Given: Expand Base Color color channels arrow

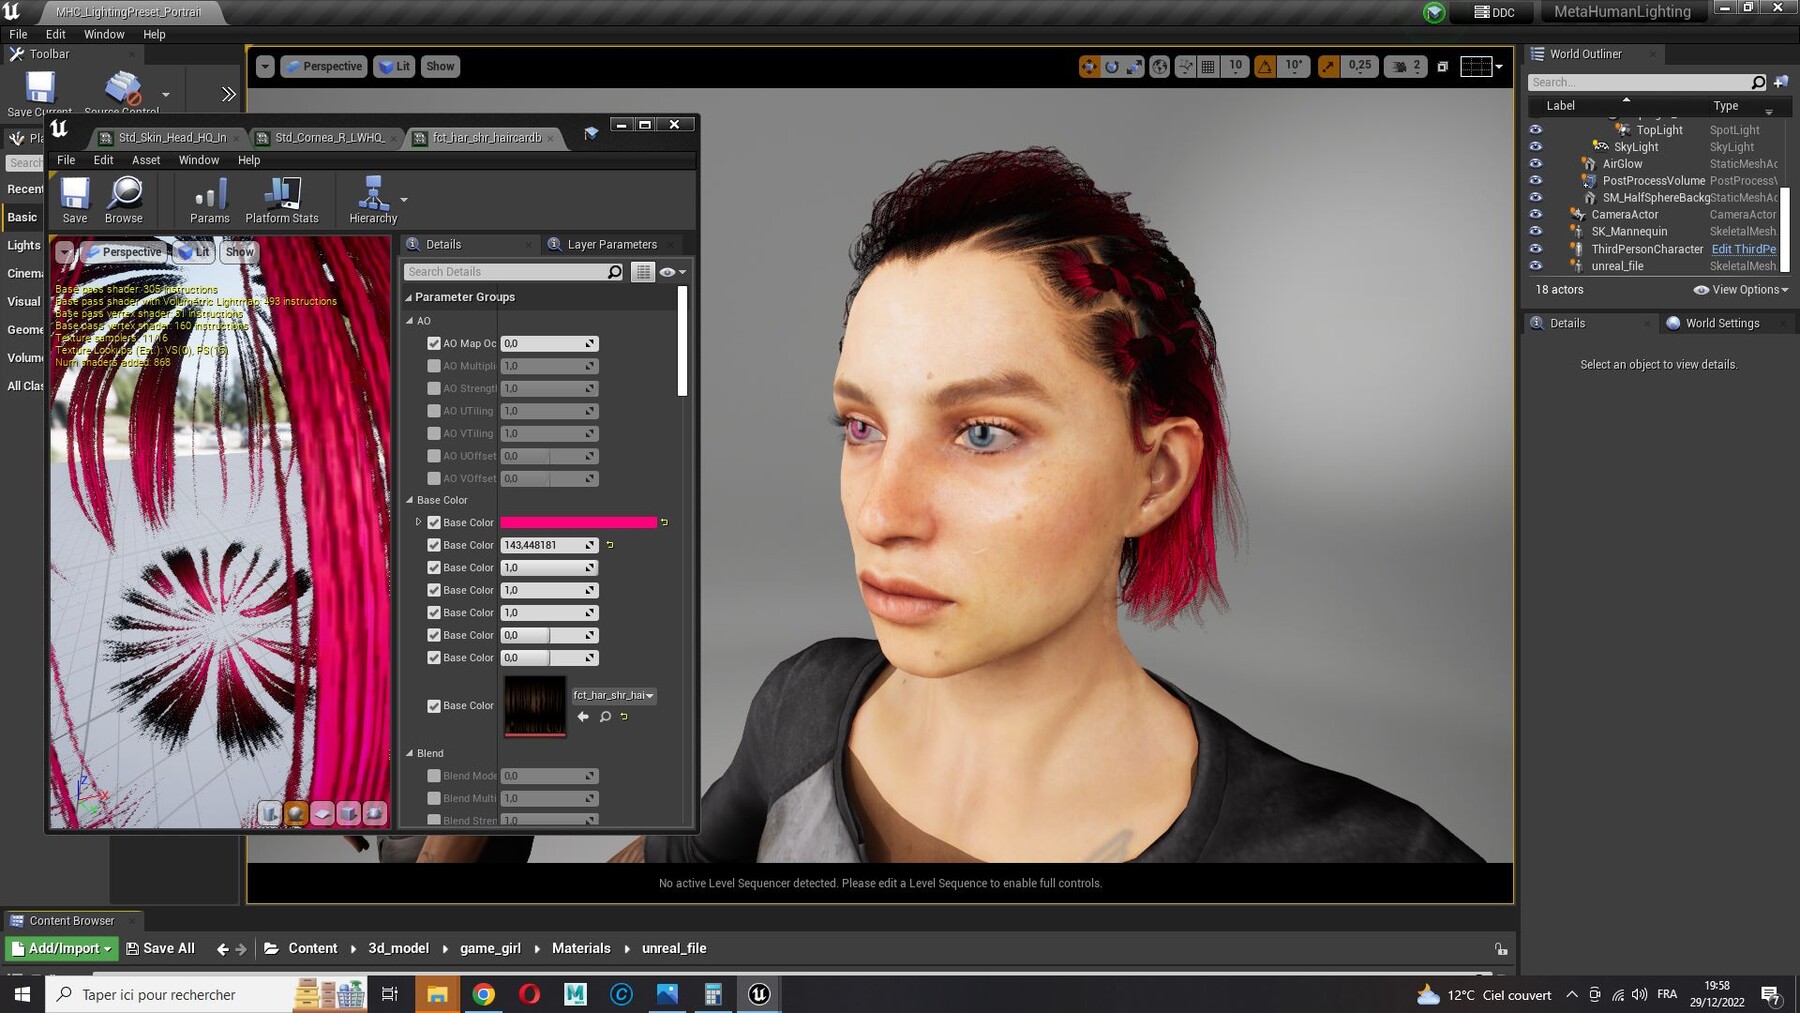Looking at the screenshot, I should (419, 522).
